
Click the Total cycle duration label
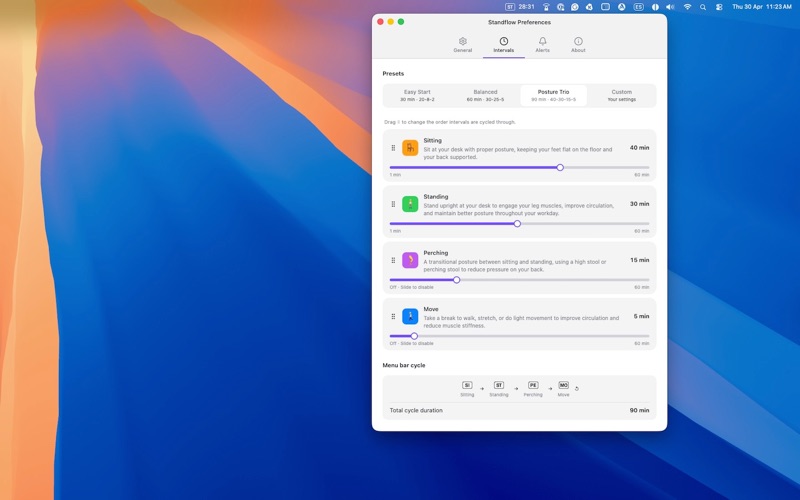pyautogui.click(x=416, y=410)
